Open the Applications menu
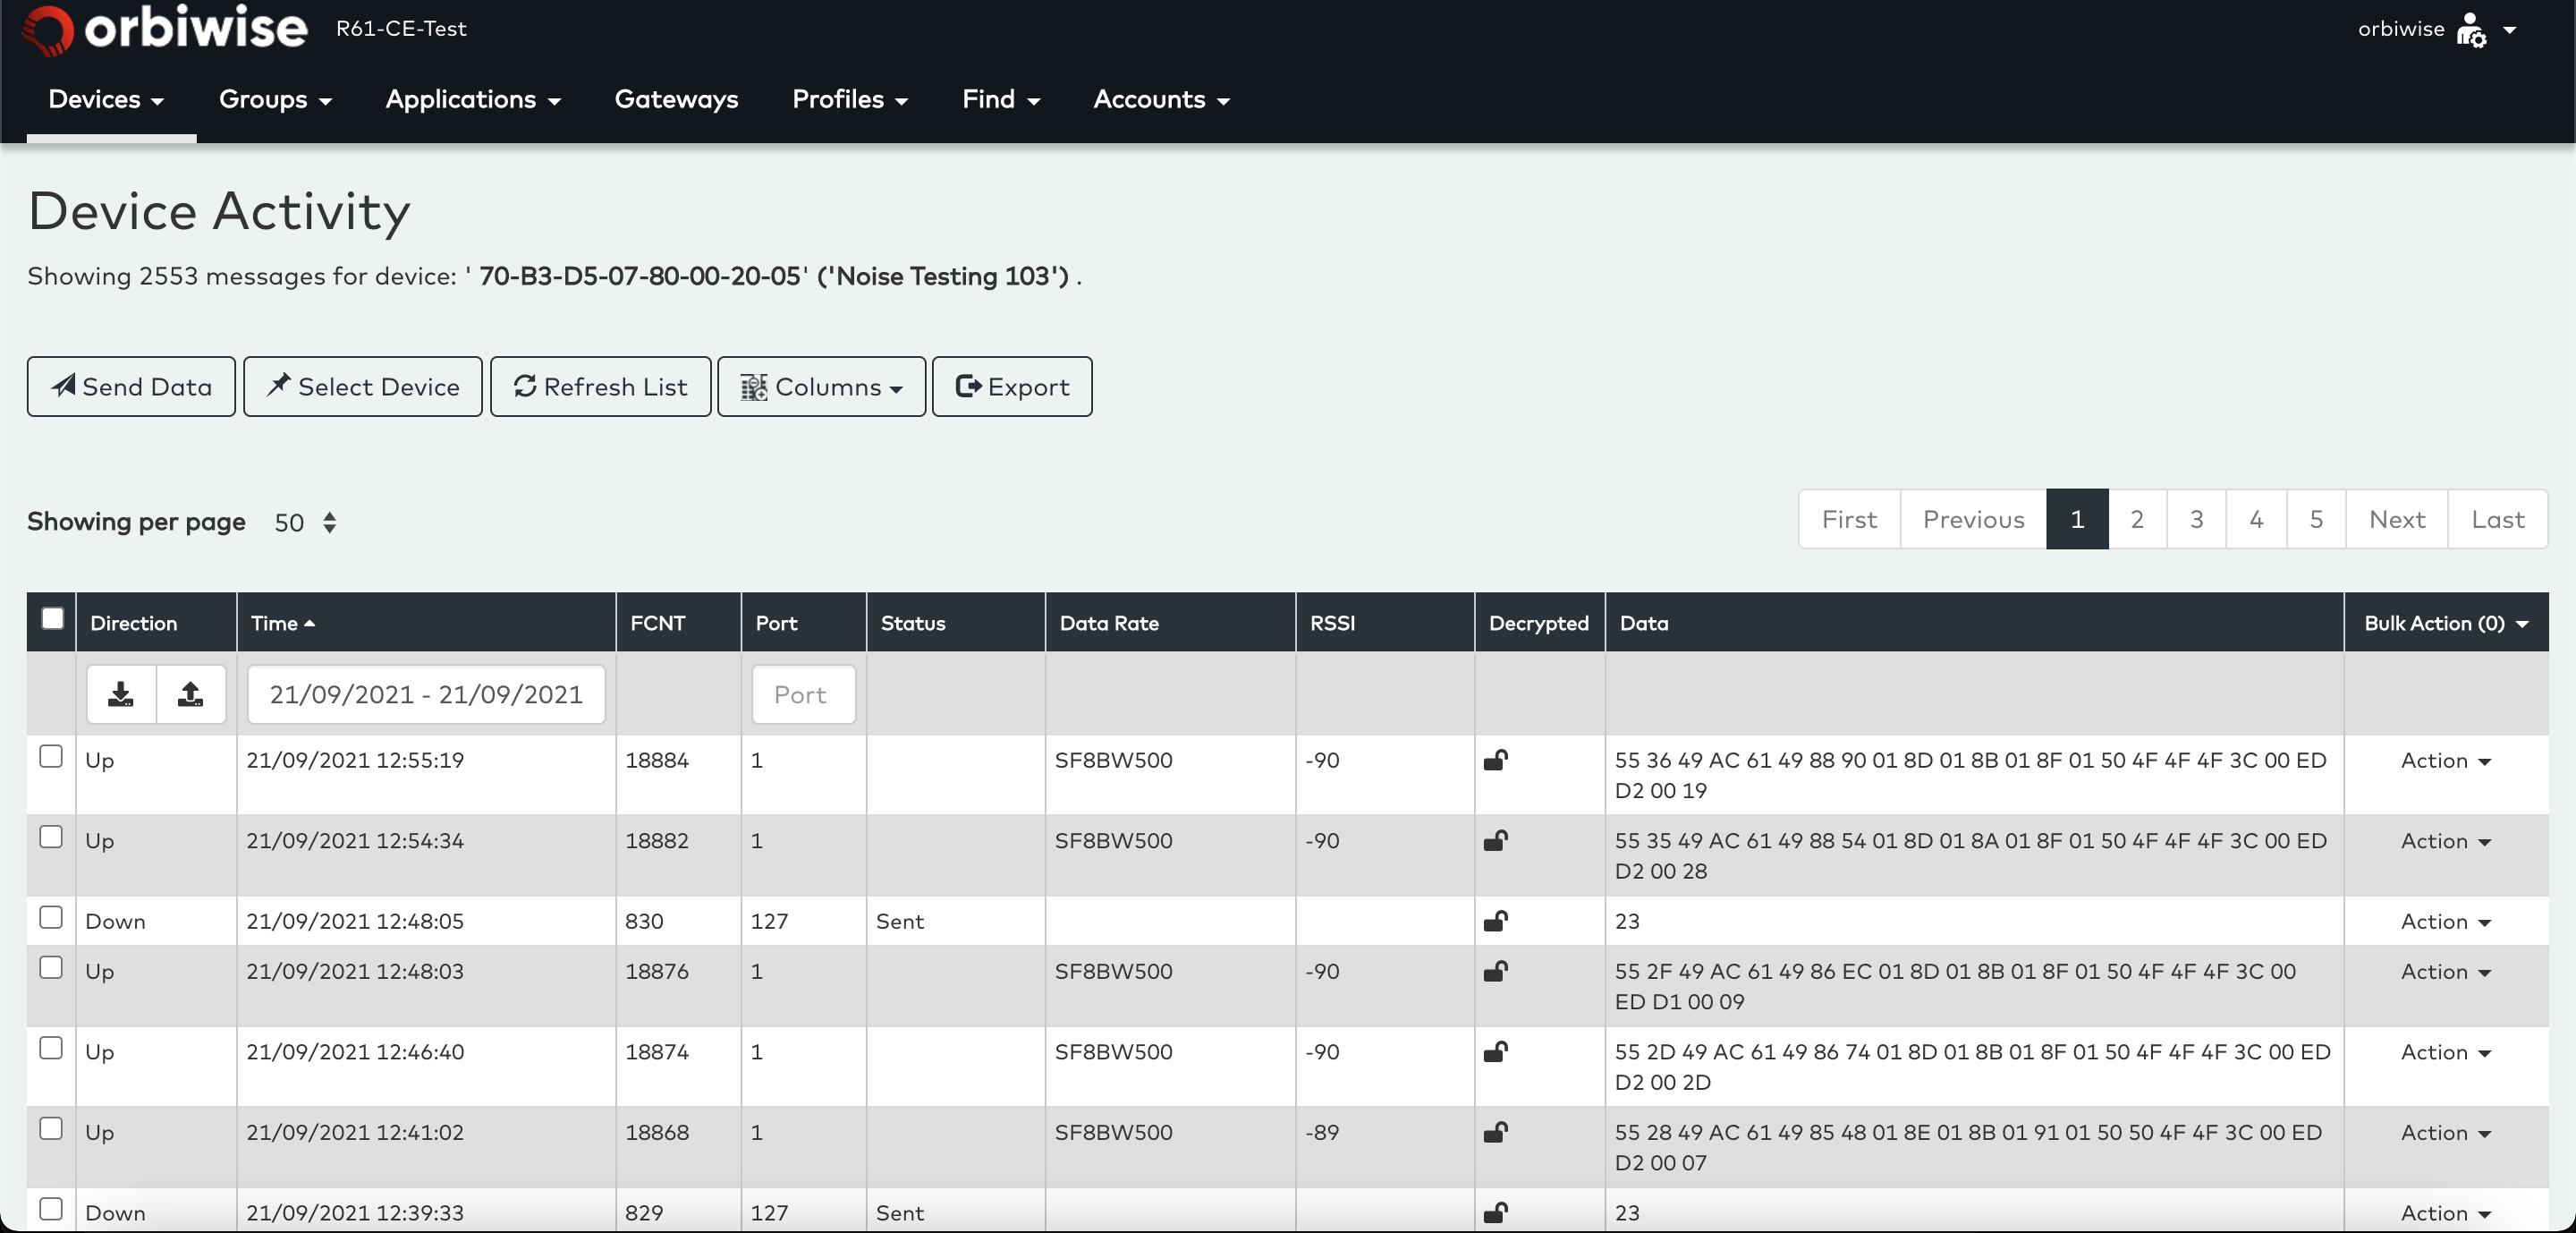 point(473,99)
